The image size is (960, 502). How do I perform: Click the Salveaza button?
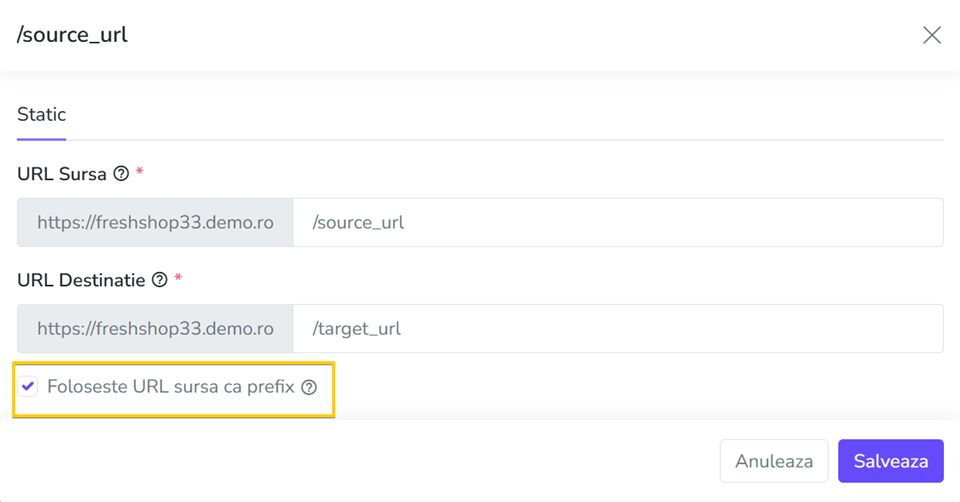pyautogui.click(x=891, y=461)
